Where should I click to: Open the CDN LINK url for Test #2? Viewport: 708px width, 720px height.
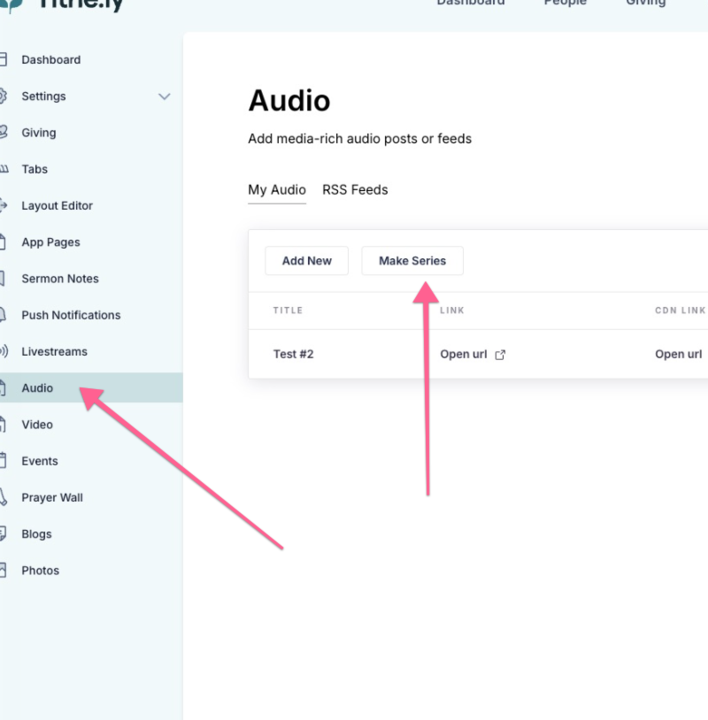pyautogui.click(x=678, y=354)
